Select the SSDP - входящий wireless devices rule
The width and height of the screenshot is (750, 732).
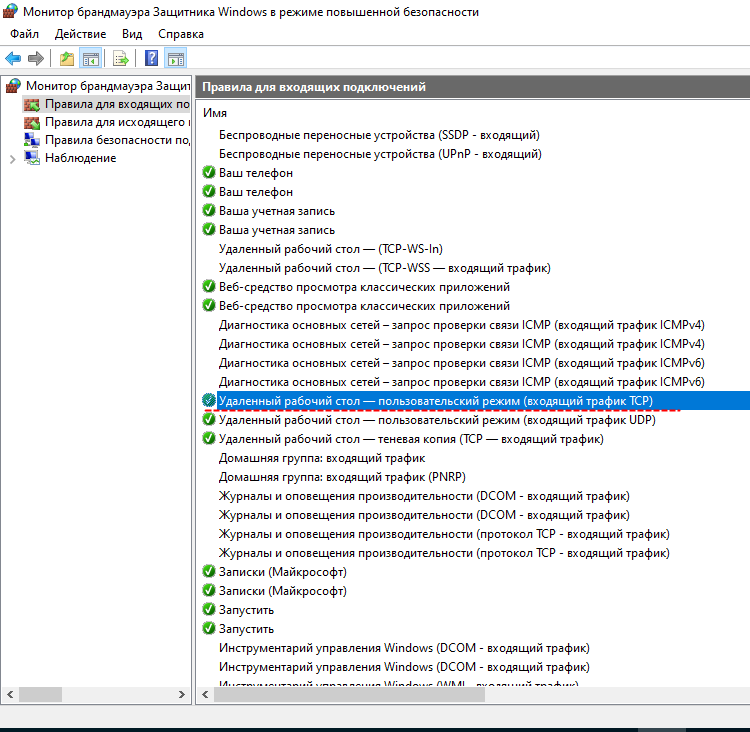[x=379, y=135]
